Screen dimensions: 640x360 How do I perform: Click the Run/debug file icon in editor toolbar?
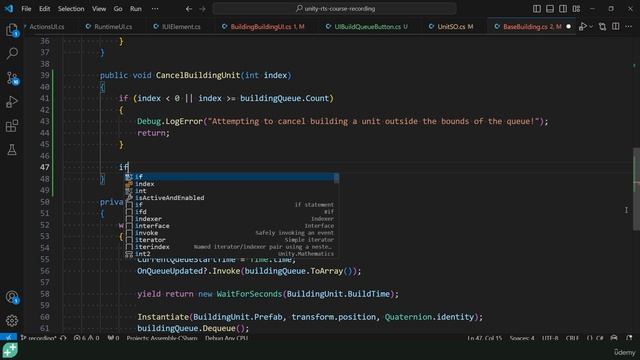pos(582,27)
